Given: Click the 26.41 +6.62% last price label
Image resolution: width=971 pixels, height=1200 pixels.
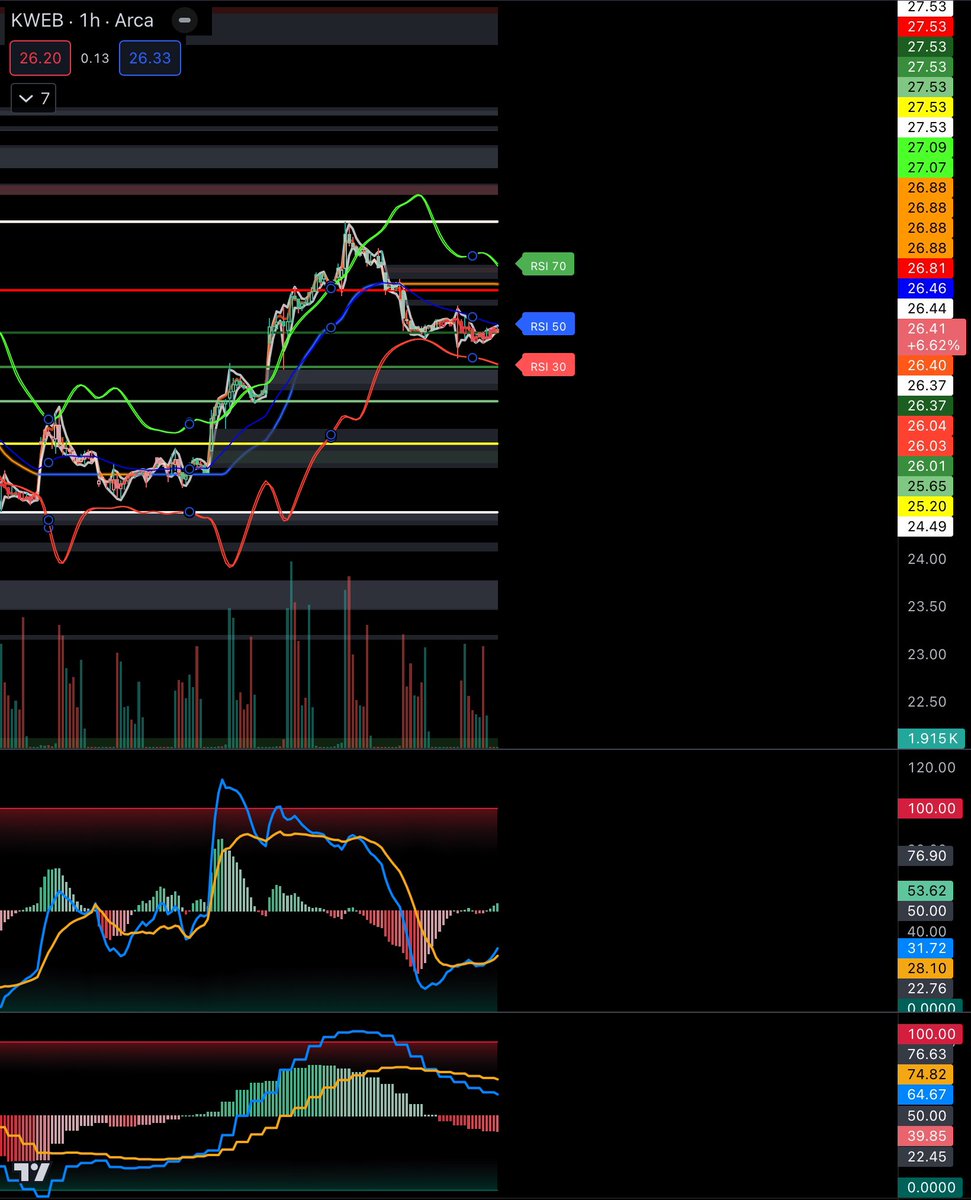Looking at the screenshot, I should [934, 337].
